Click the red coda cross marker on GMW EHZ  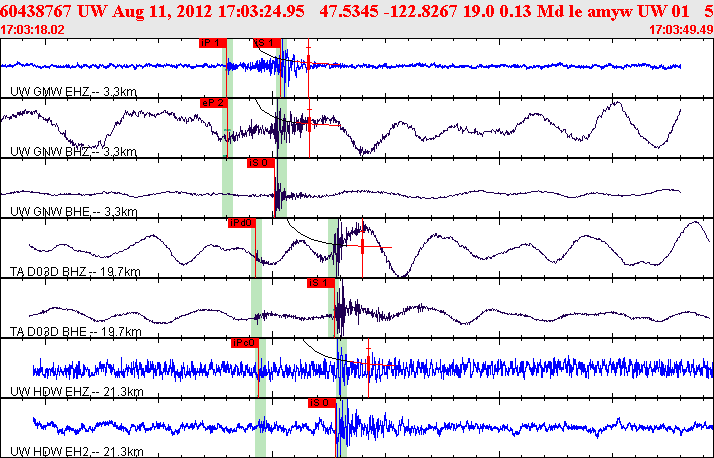click(x=309, y=63)
